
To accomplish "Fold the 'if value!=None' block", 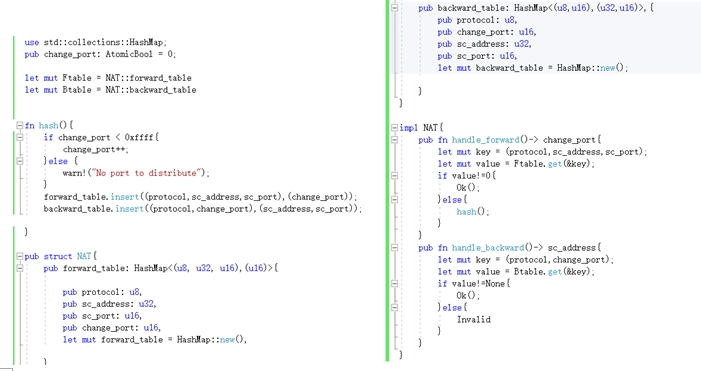I will pyautogui.click(x=395, y=283).
